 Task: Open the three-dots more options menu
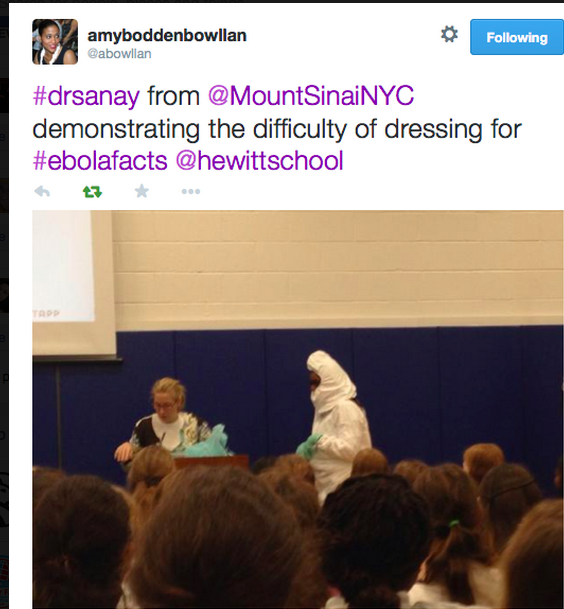[191, 191]
